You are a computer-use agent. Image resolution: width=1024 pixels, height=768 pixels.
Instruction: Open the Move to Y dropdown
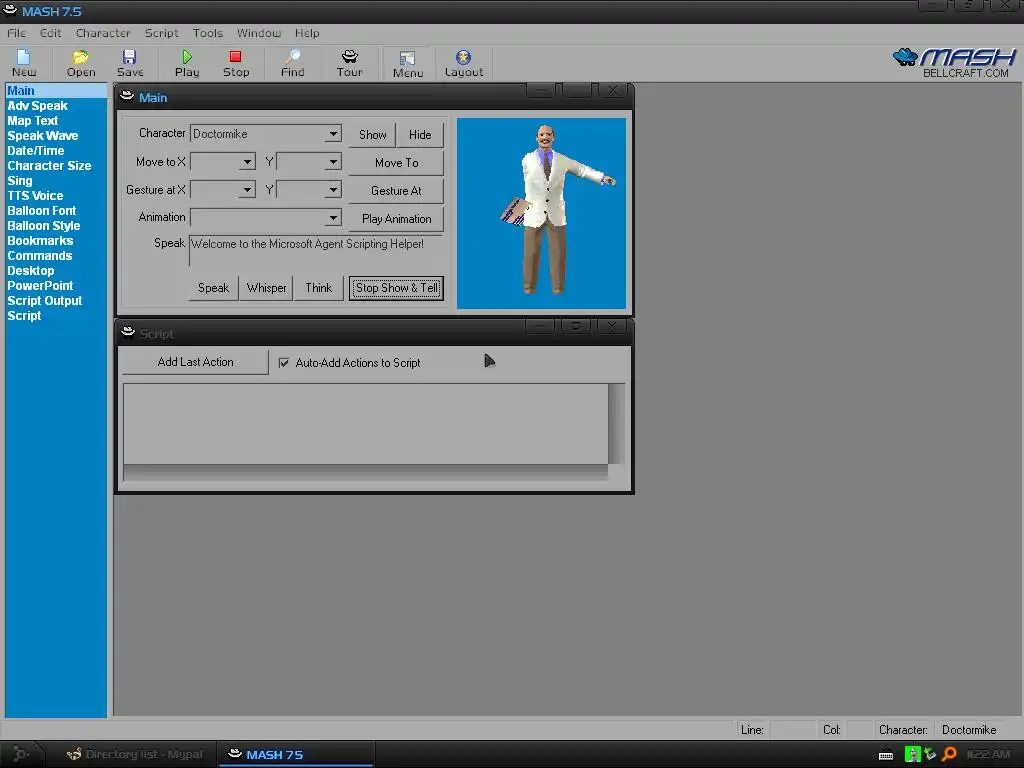tap(333, 162)
